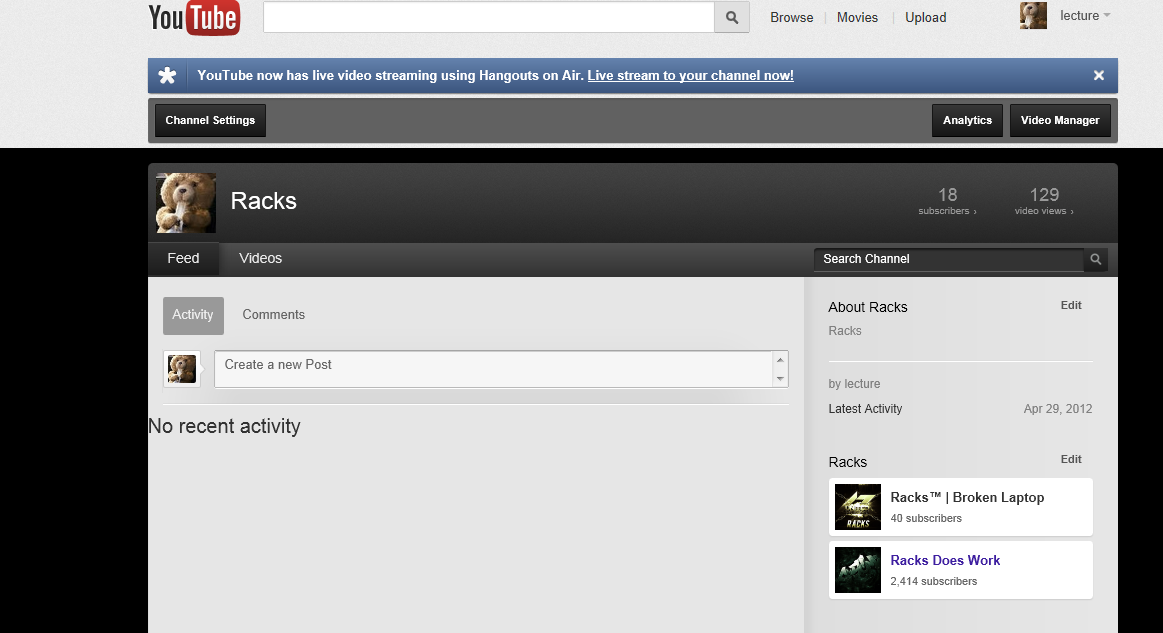This screenshot has height=633, width=1163.
Task: Click the YouTube logo
Action: [x=194, y=18]
